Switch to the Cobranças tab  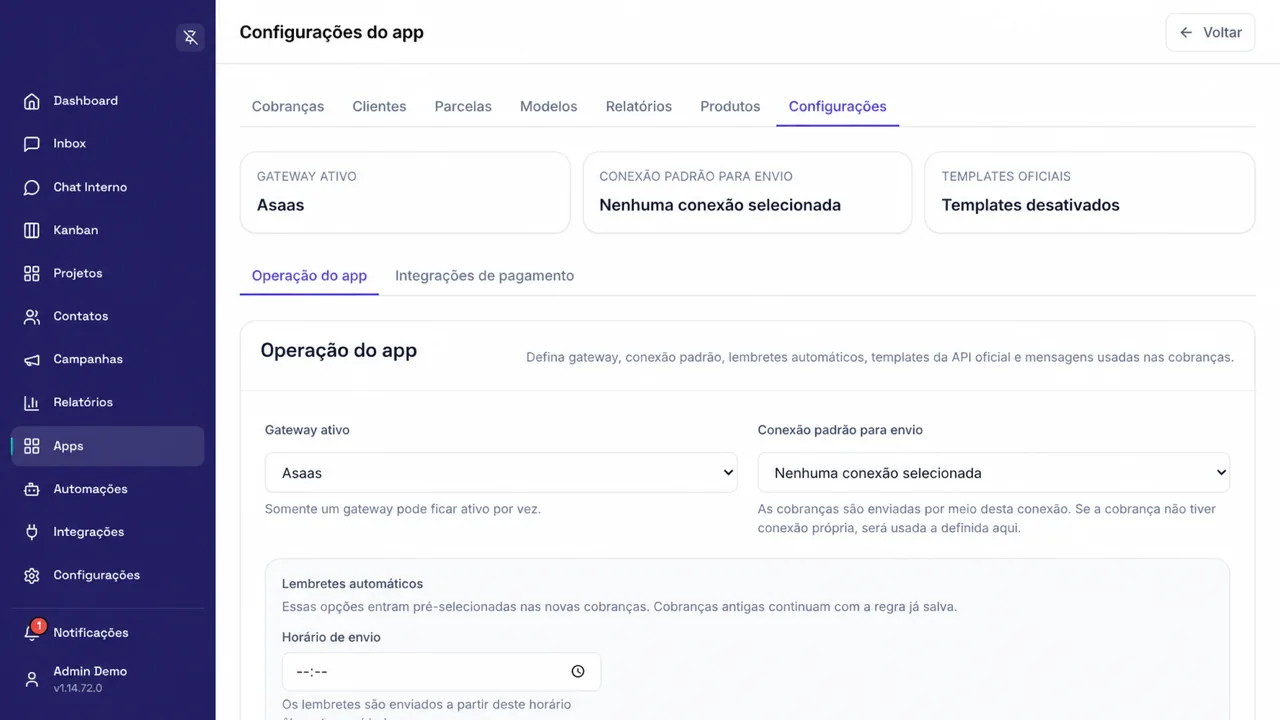(288, 106)
